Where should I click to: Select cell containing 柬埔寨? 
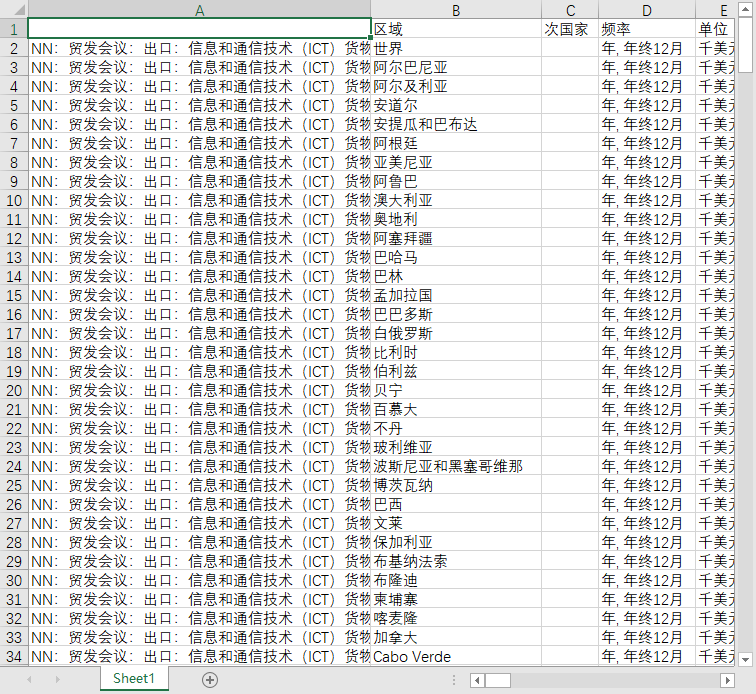pos(456,599)
